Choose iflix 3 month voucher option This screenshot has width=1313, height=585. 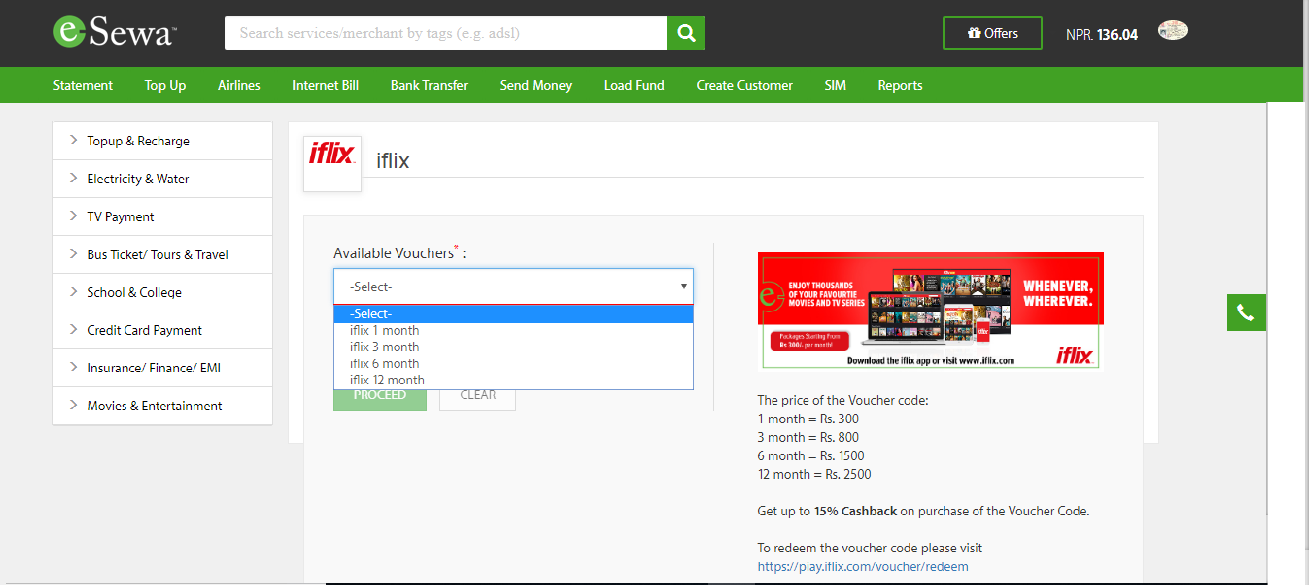point(513,347)
